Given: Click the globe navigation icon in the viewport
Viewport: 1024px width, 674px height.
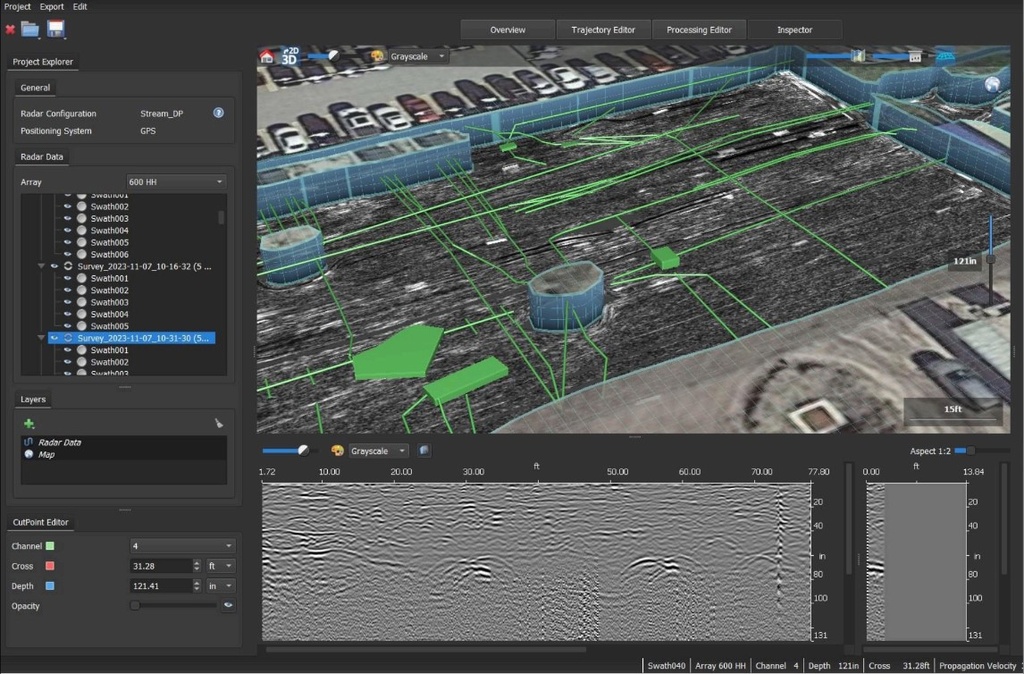Looking at the screenshot, I should click(x=992, y=84).
